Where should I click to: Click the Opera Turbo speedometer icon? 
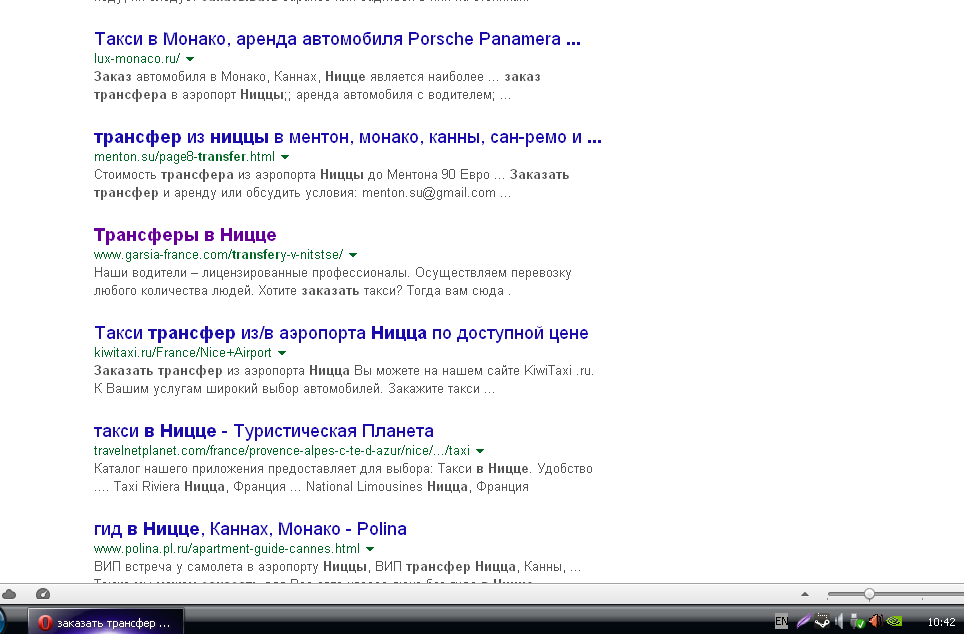(x=42, y=594)
